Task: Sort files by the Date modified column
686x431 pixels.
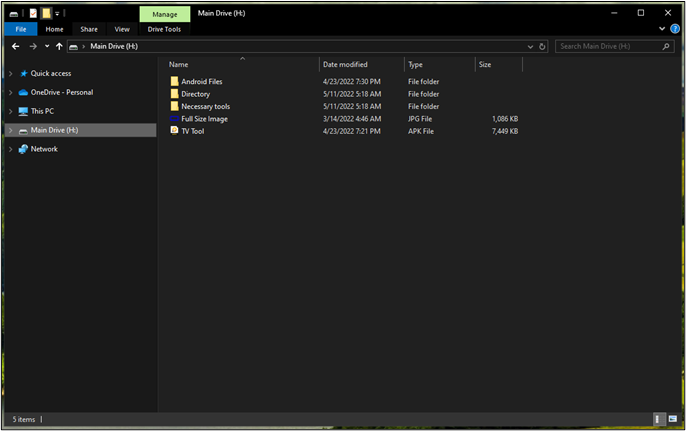Action: [x=344, y=64]
